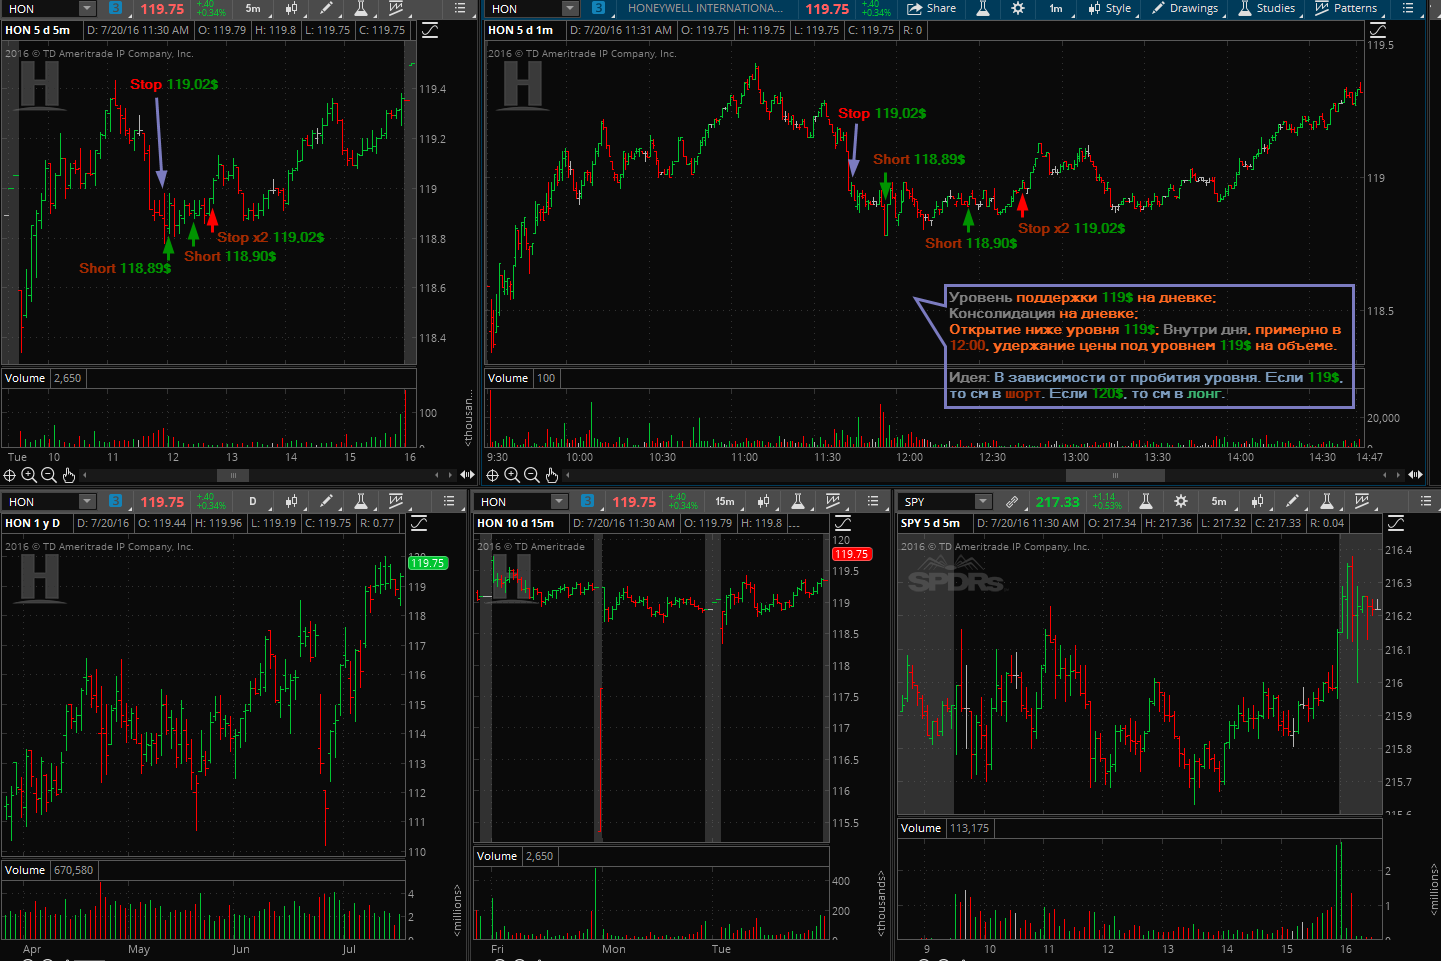This screenshot has height=961, width=1441.
Task: Toggle blue link group 3 in HON 5m panel
Action: (116, 8)
